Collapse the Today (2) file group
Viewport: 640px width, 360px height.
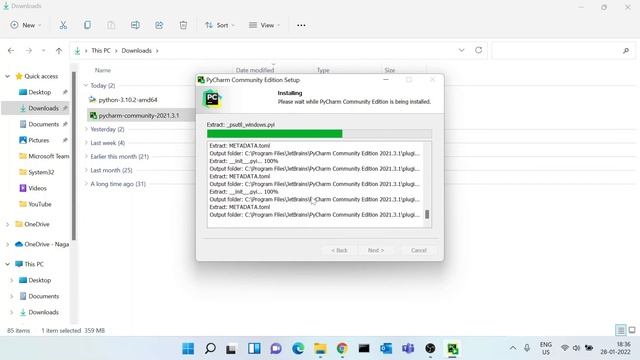(x=86, y=85)
